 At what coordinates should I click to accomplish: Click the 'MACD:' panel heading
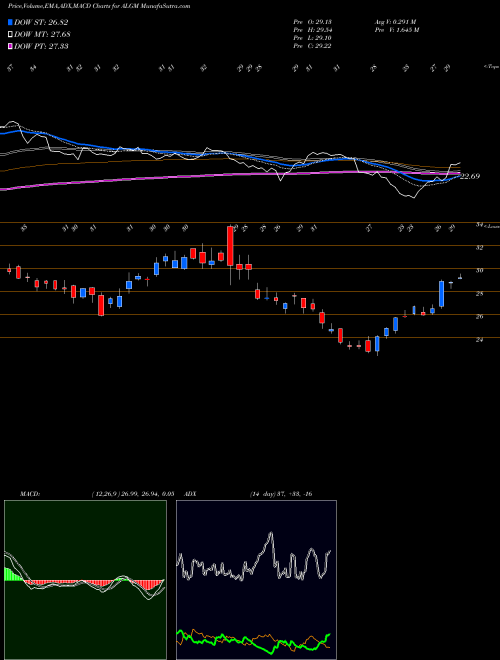coord(29,494)
